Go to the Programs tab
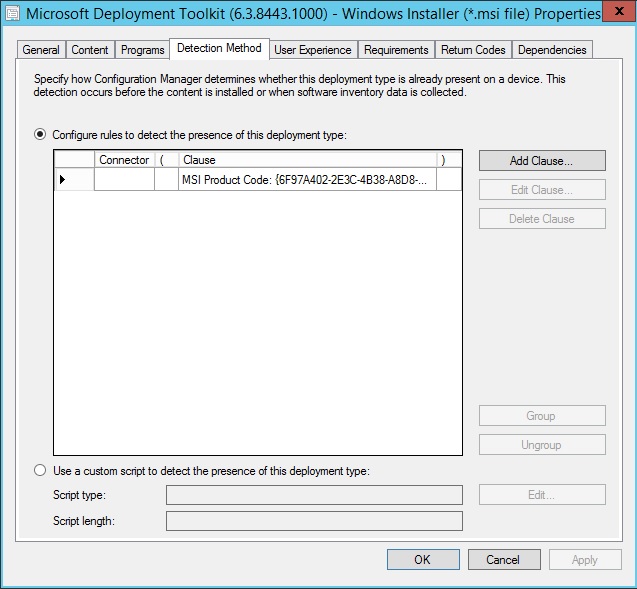The height and width of the screenshot is (589, 637). (142, 50)
